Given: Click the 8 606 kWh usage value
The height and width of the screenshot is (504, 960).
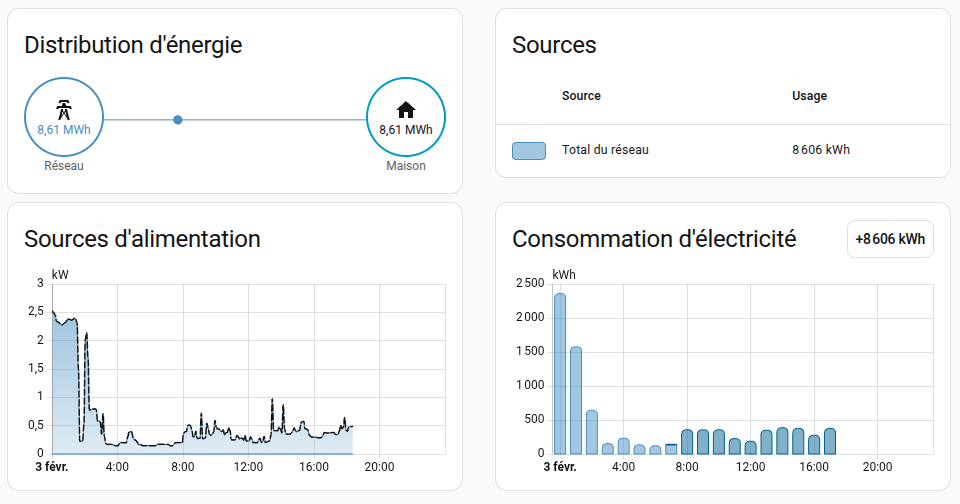Looking at the screenshot, I should [820, 150].
